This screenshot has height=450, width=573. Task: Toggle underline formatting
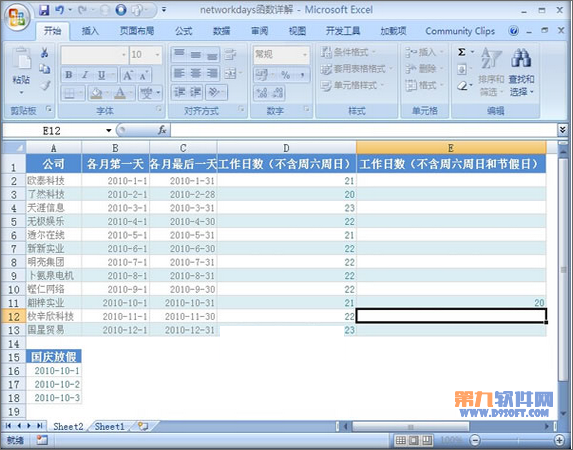click(x=102, y=75)
